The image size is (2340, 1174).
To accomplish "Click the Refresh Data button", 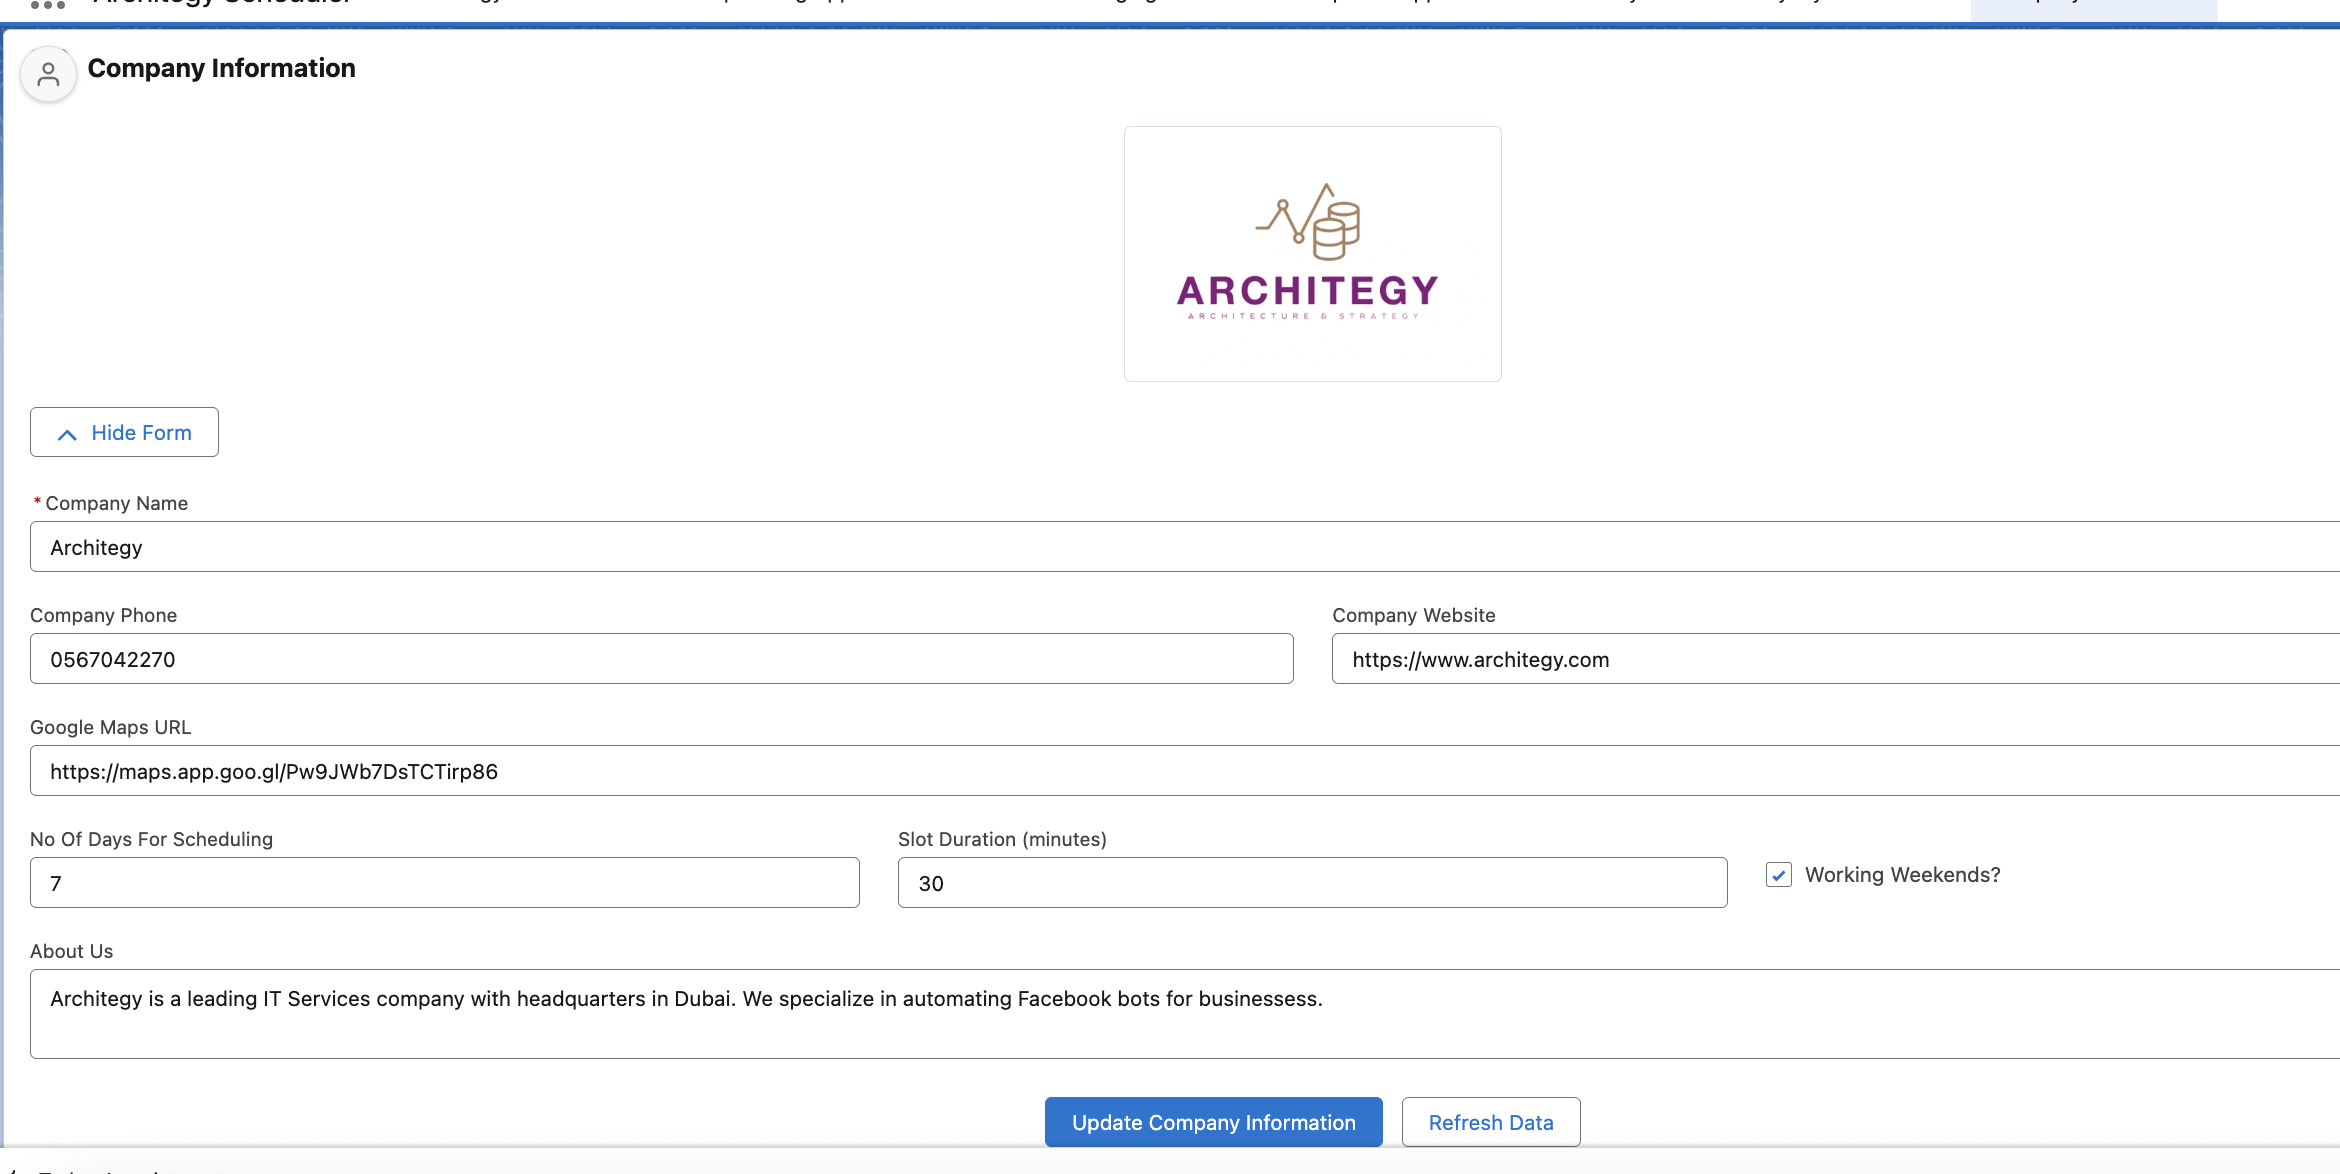I will pos(1490,1122).
